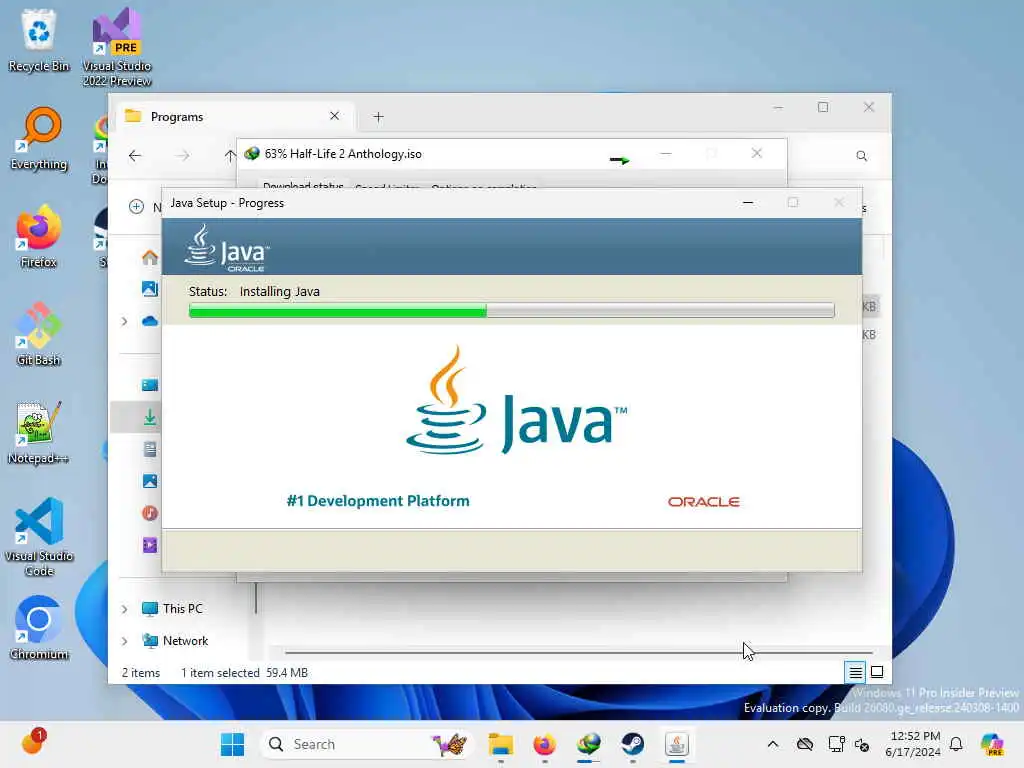Launch Firefox from the desktop
This screenshot has height=768, width=1024.
(39, 236)
